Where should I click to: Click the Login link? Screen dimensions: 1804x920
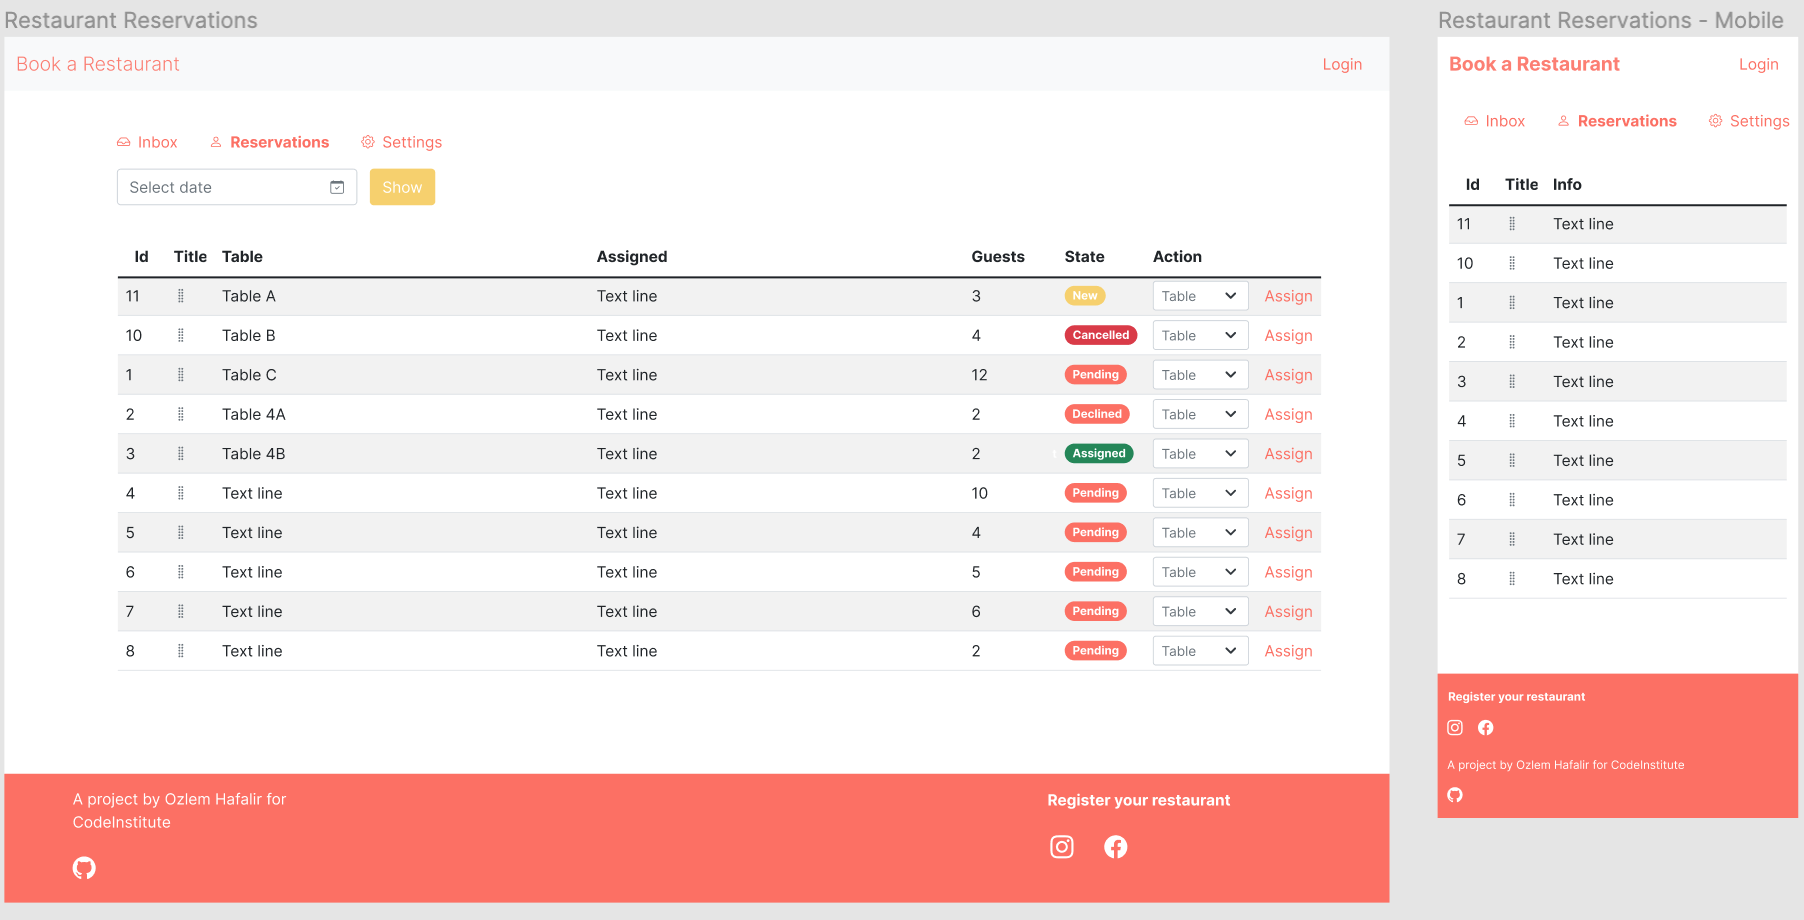tap(1342, 64)
